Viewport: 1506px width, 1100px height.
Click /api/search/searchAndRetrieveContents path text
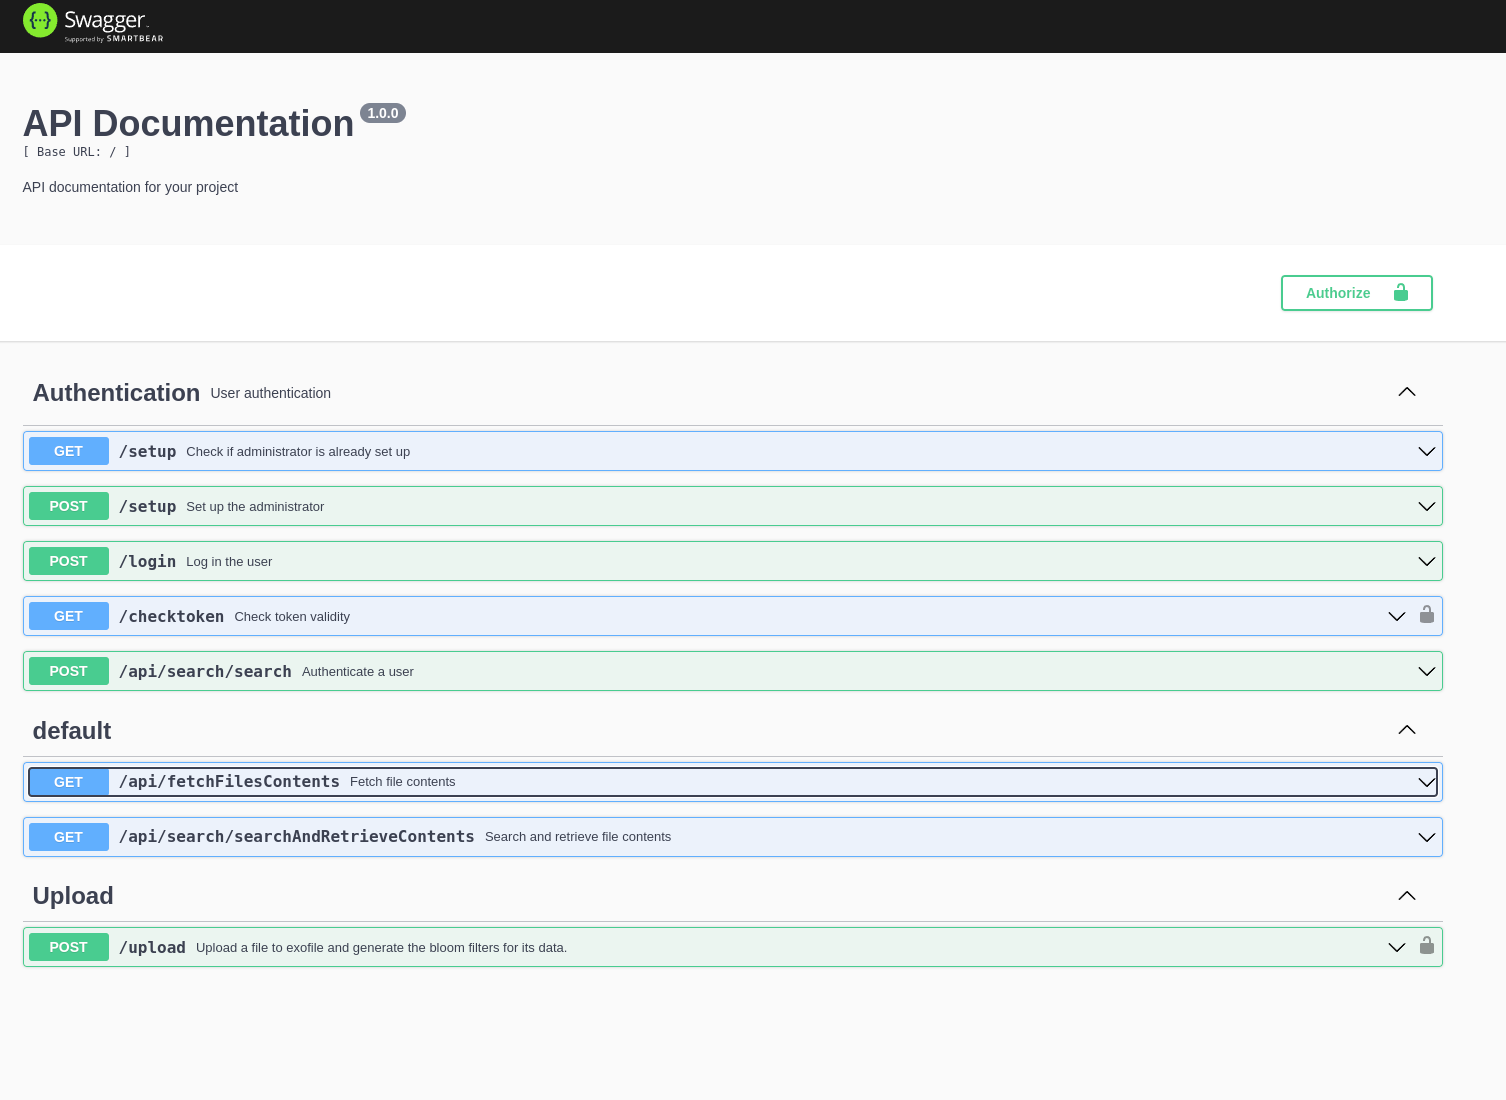coord(297,837)
